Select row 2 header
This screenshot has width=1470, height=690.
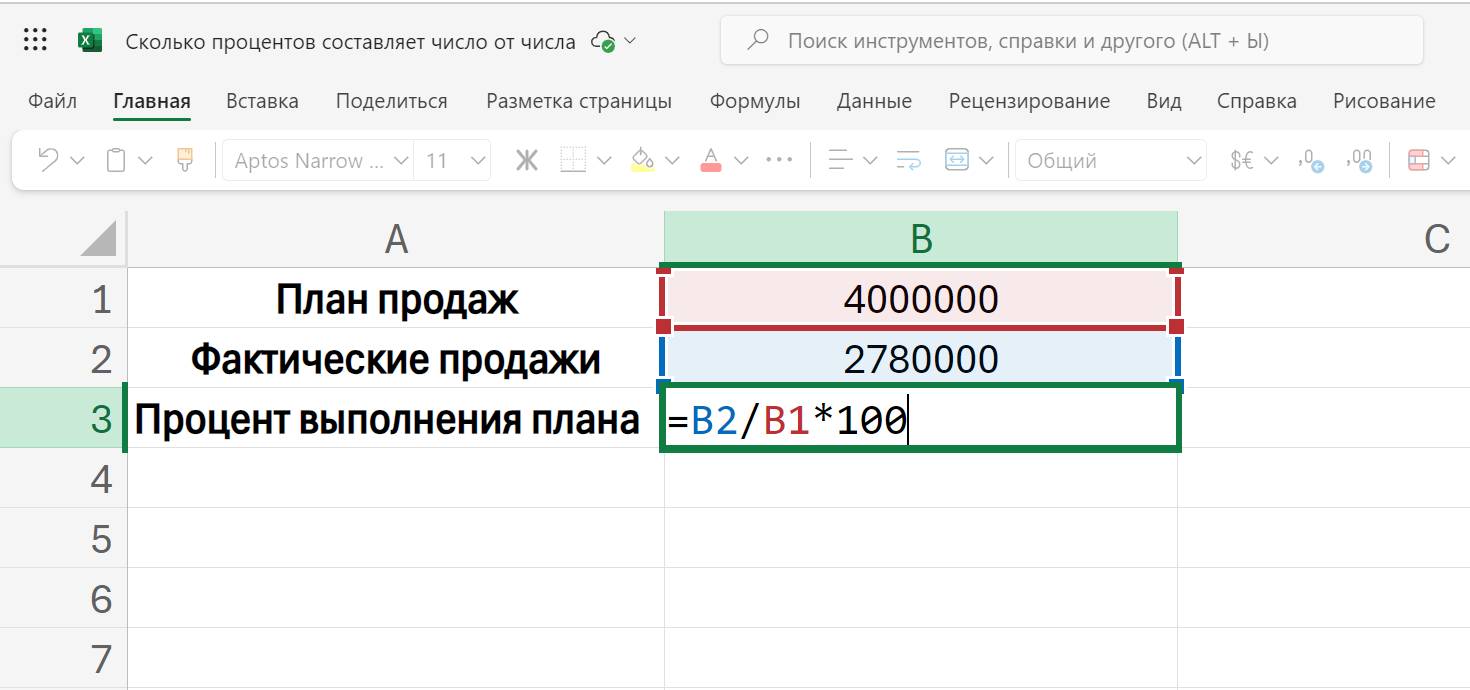click(64, 358)
